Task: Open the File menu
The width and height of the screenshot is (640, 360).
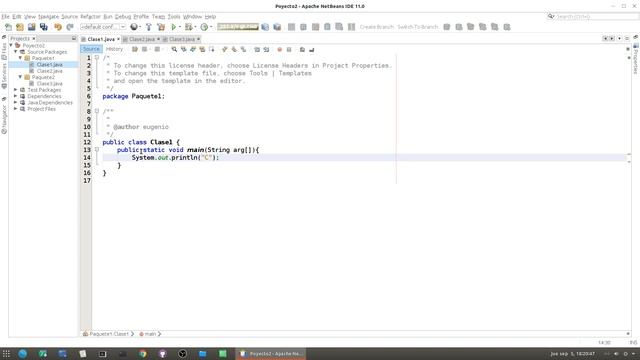Action: tap(5, 17)
